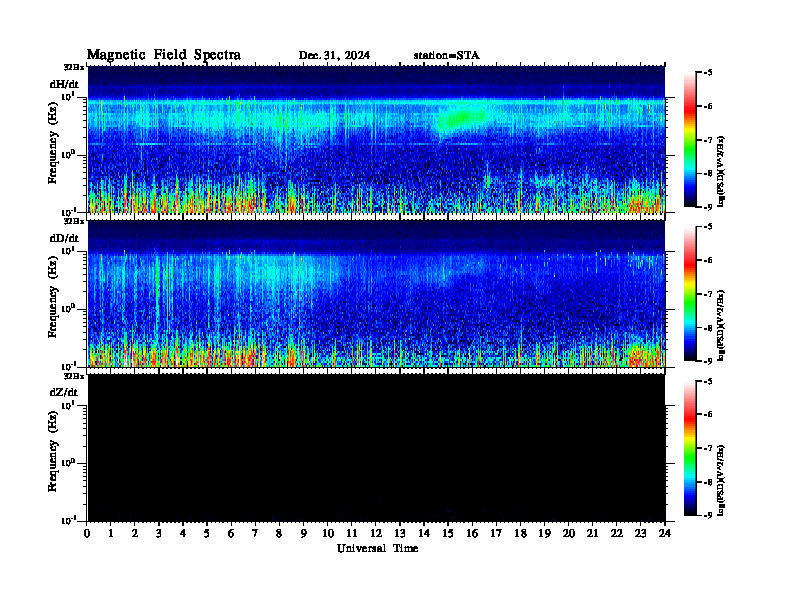Select the date text "Dec. 31, 2024"
This screenshot has height=612, width=792.
334,55
